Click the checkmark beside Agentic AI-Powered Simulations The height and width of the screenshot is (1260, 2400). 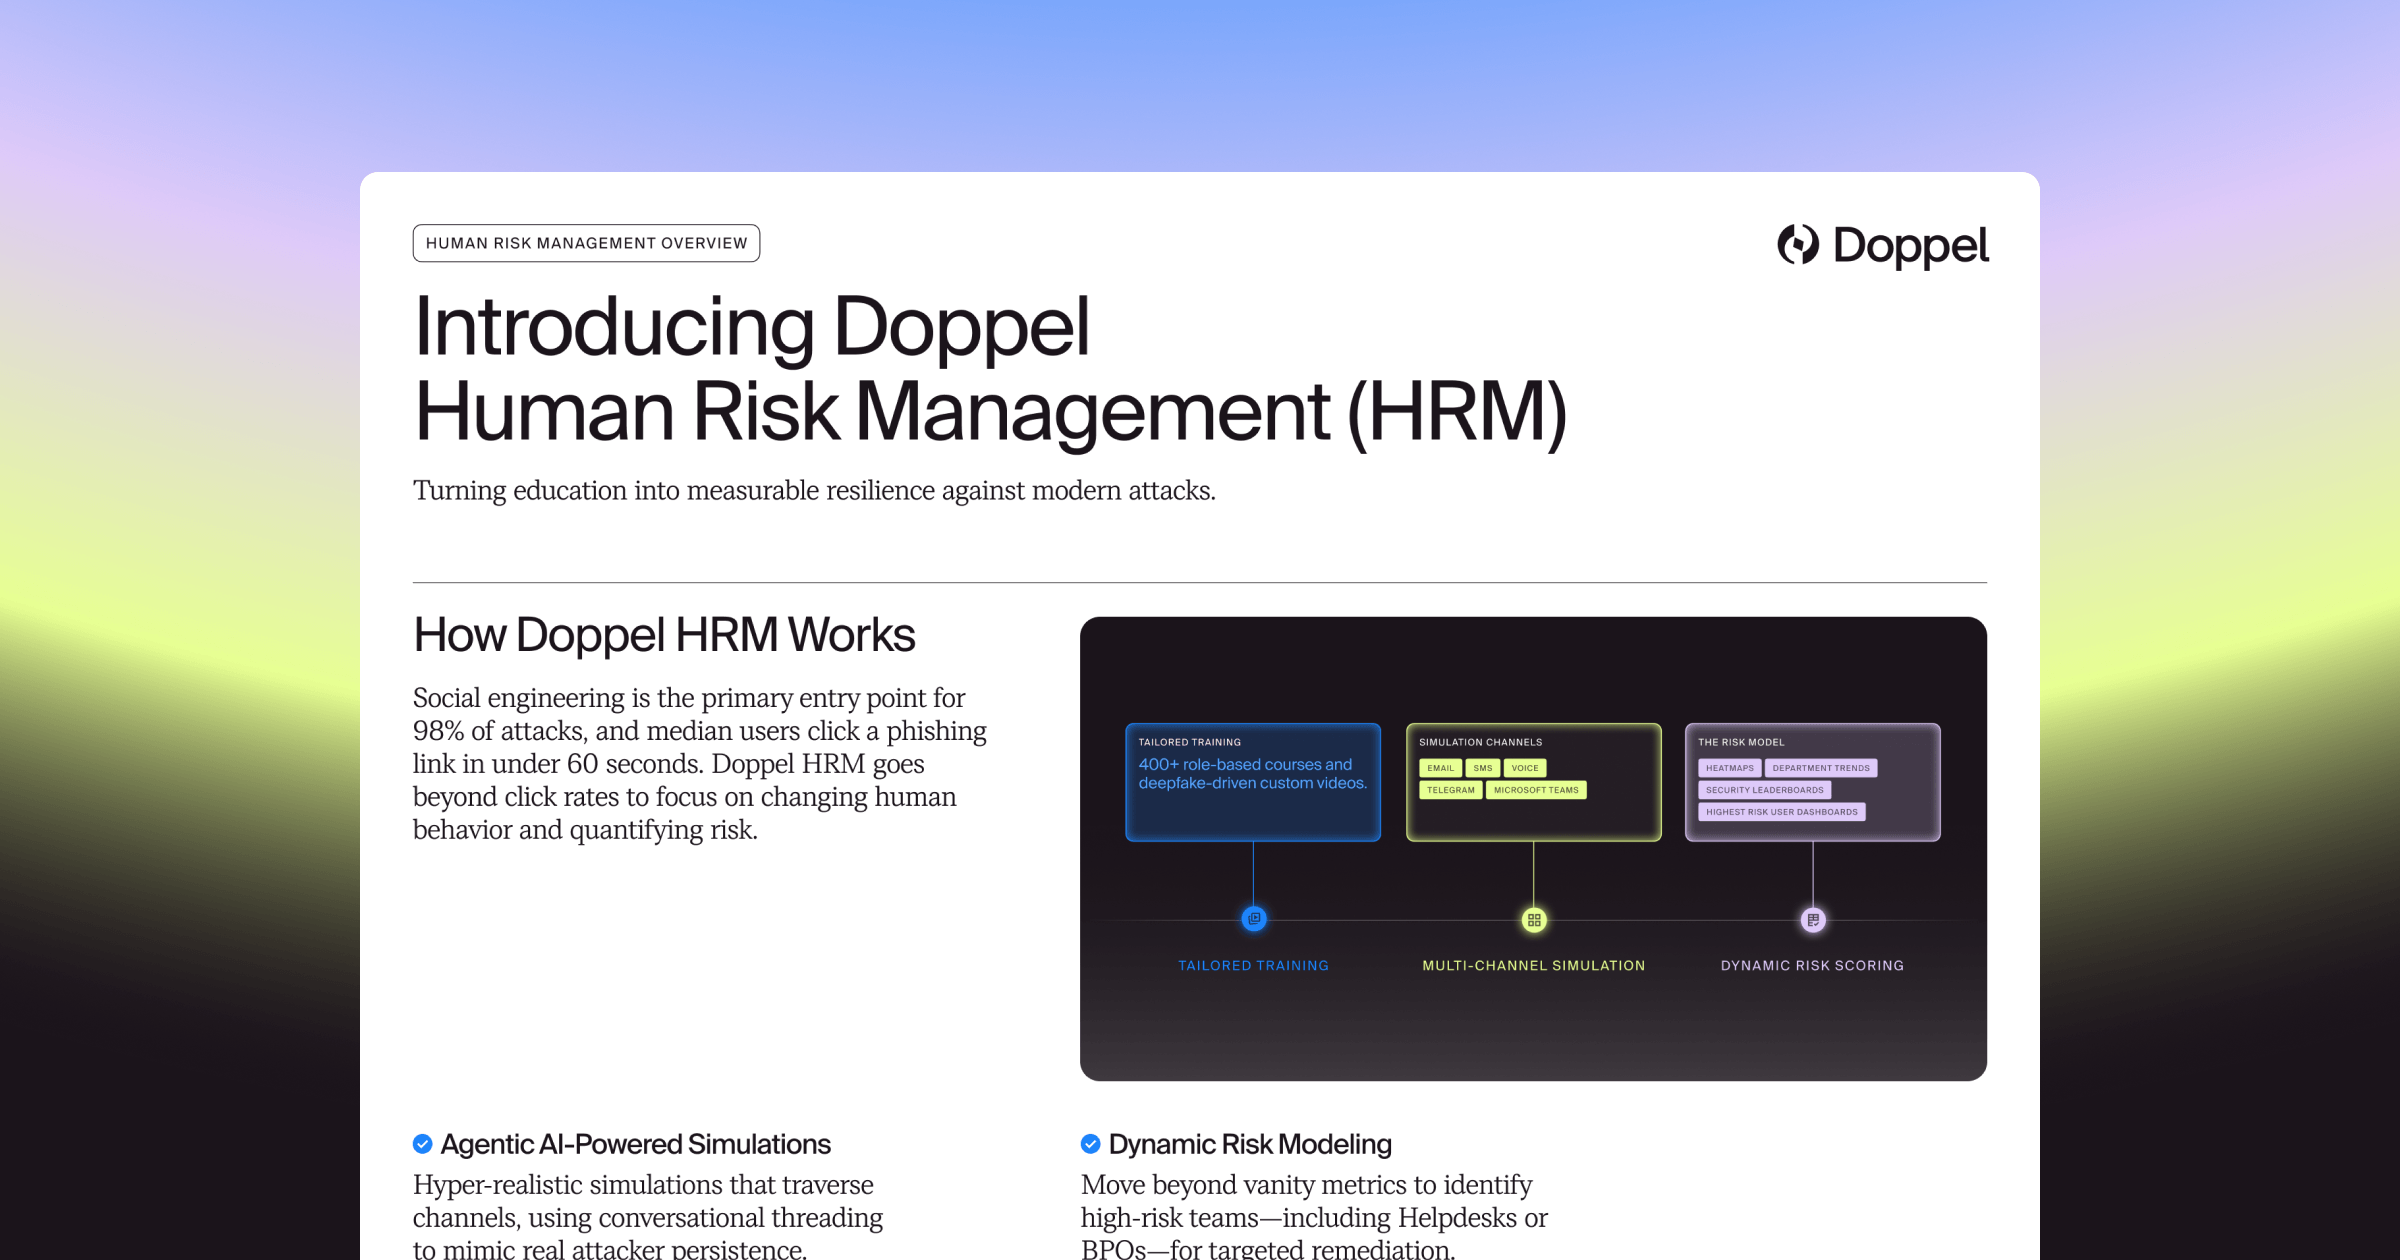(423, 1144)
